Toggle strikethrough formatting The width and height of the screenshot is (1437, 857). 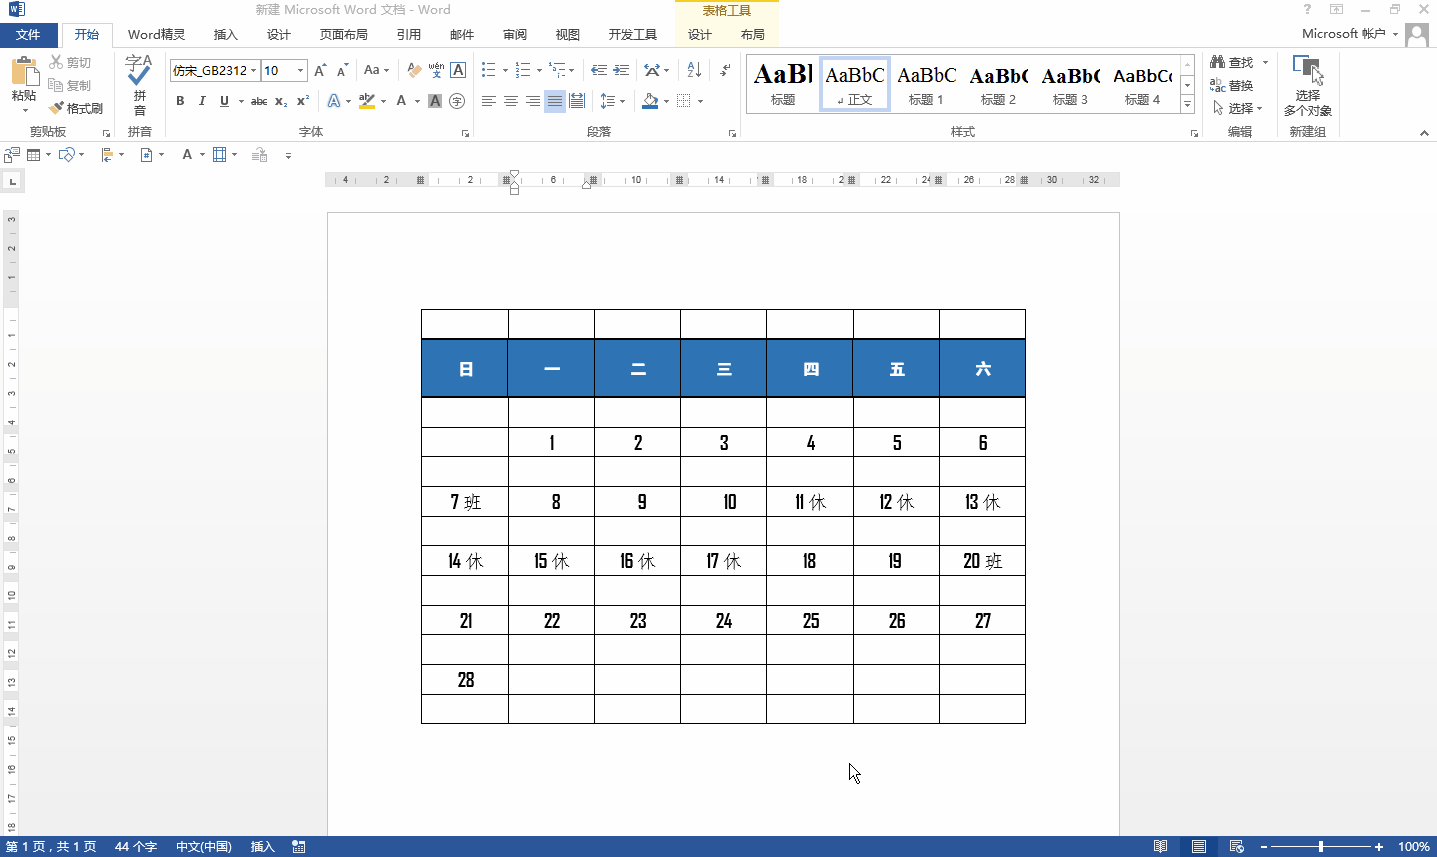[x=259, y=101]
